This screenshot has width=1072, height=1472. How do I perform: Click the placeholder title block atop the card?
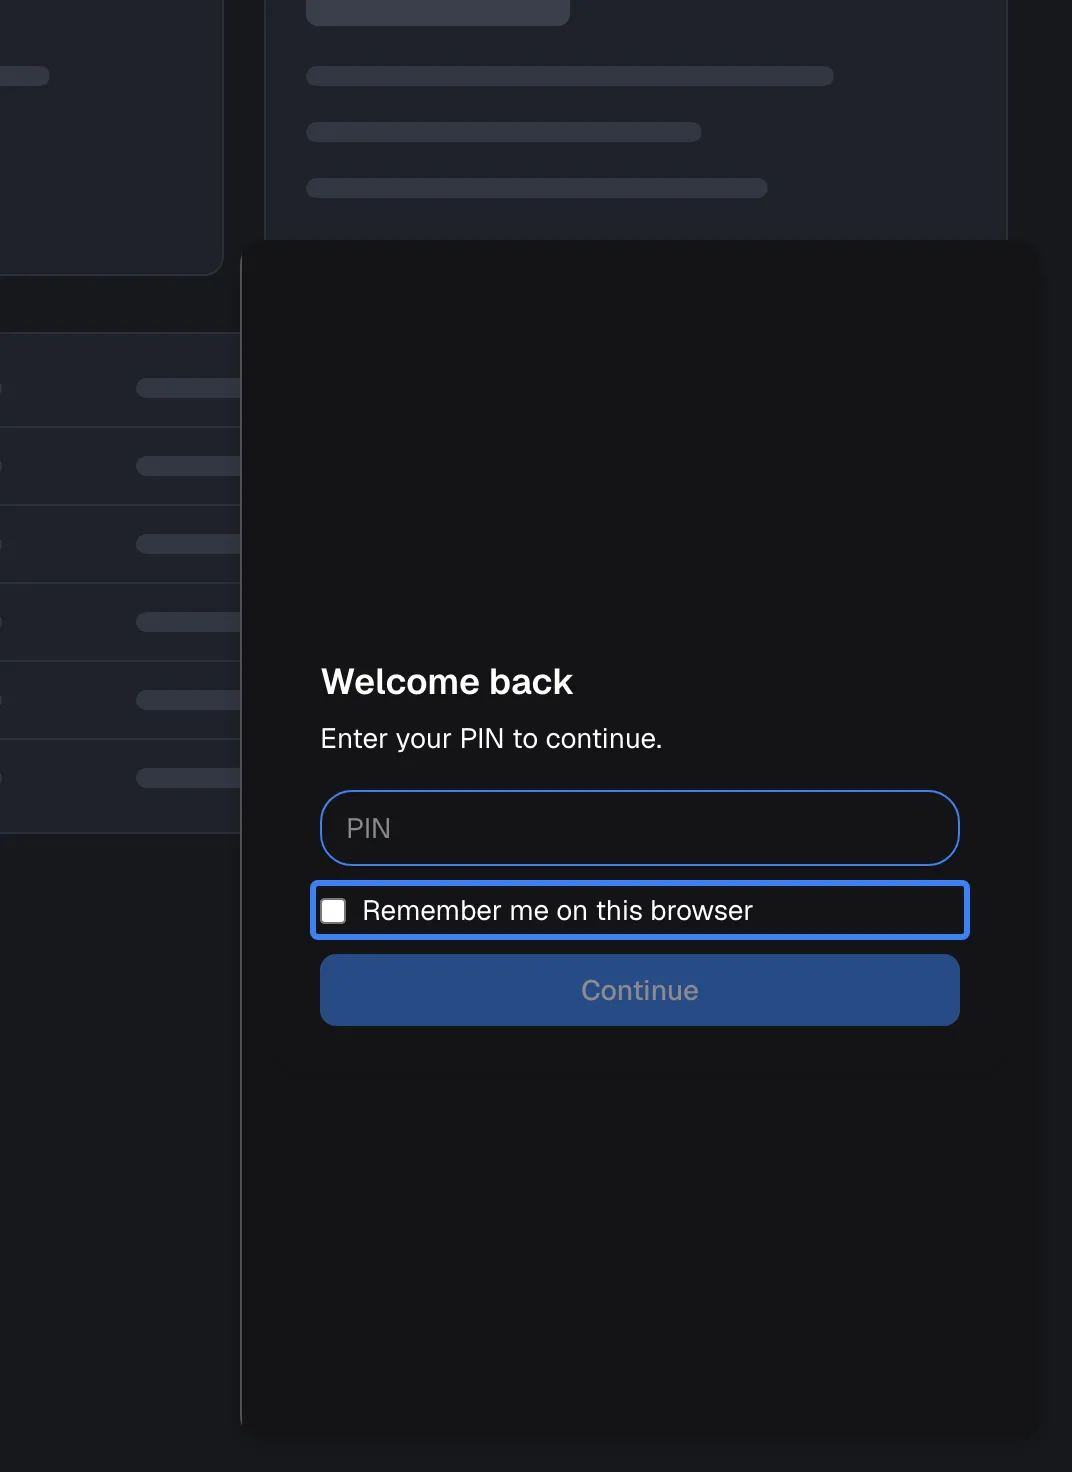click(x=438, y=12)
